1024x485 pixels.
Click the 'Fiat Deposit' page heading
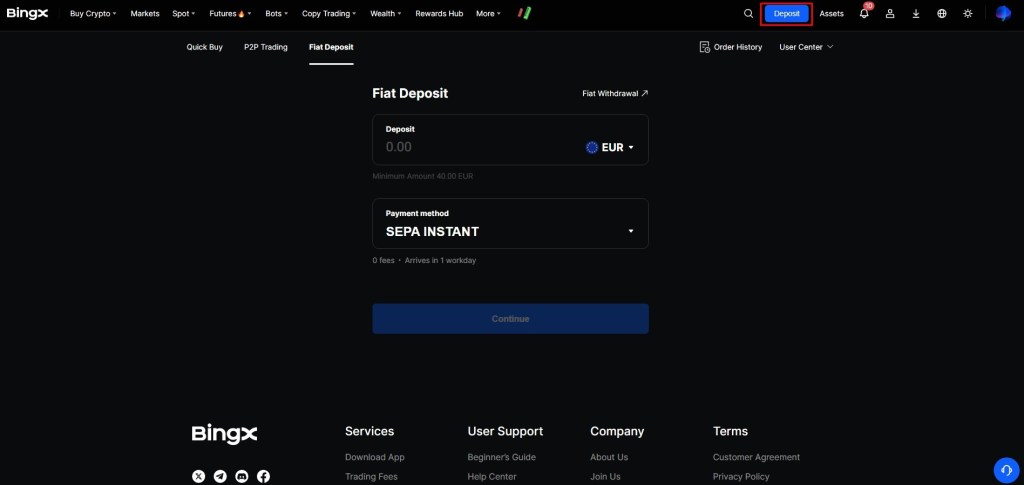coord(410,93)
